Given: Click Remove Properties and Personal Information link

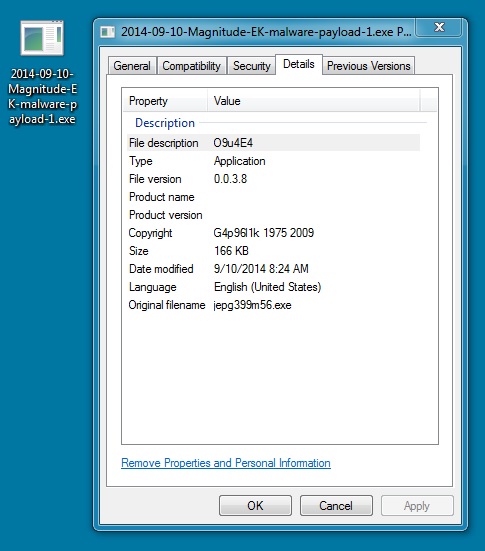Looking at the screenshot, I should tap(226, 463).
